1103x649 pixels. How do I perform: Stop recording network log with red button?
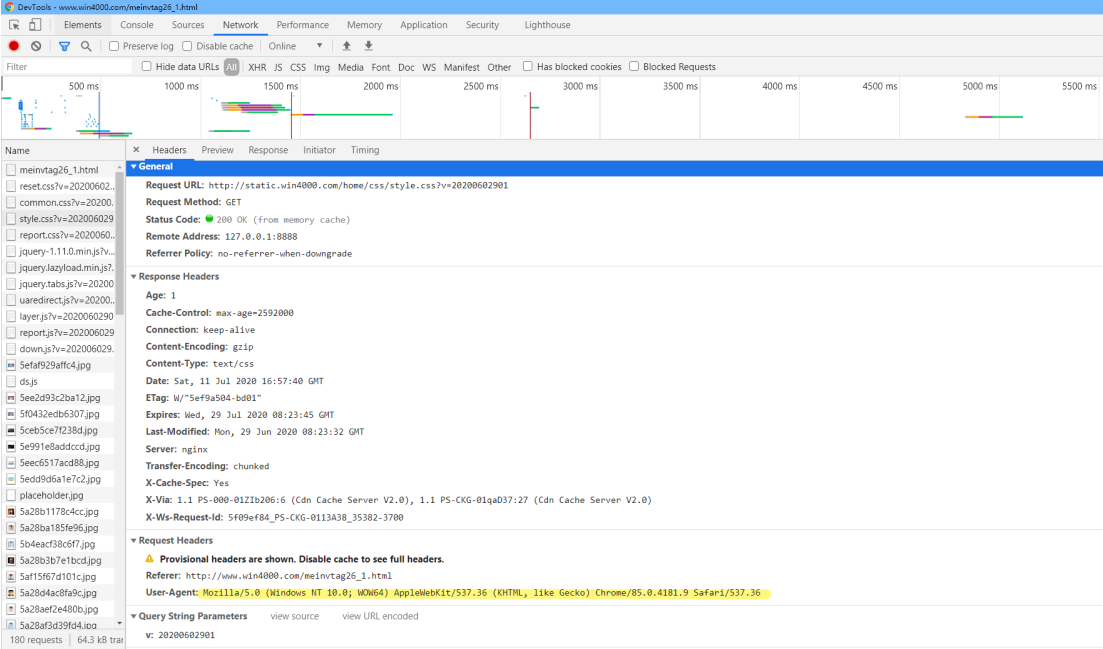(x=13, y=46)
